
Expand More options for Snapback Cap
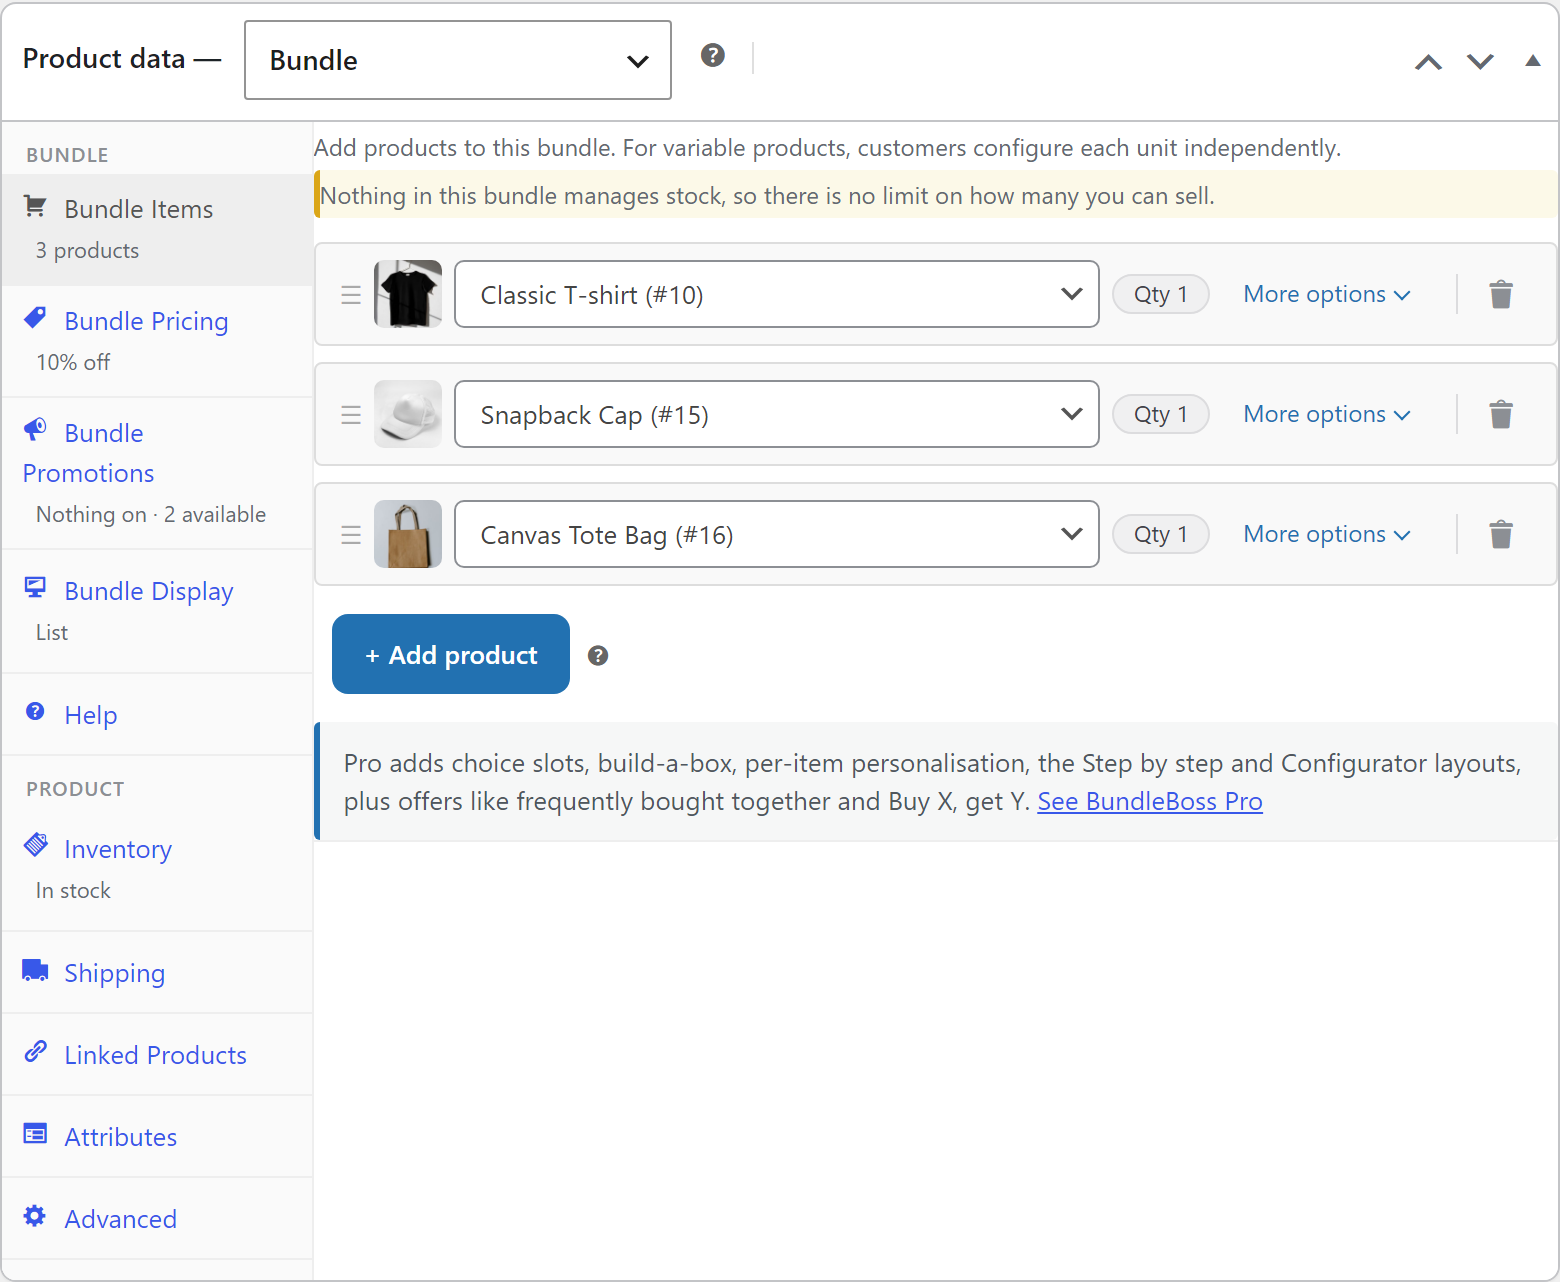pos(1327,414)
